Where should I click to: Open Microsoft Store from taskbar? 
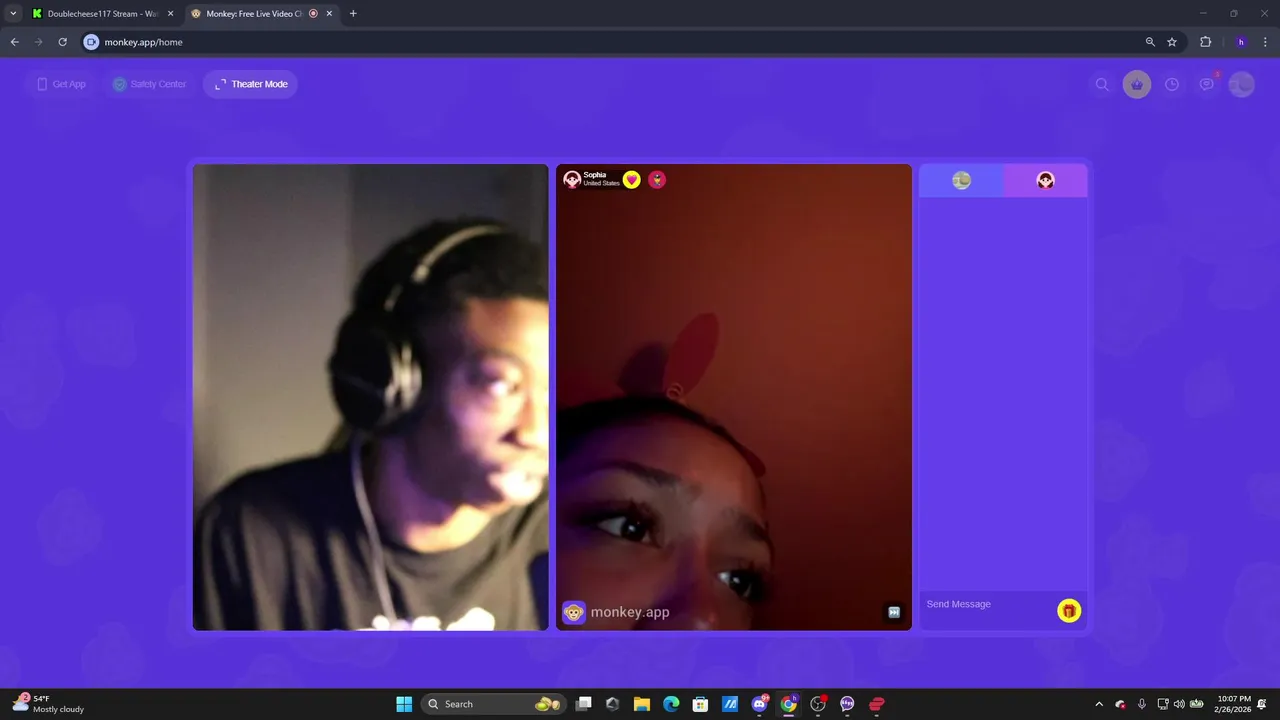pos(701,704)
